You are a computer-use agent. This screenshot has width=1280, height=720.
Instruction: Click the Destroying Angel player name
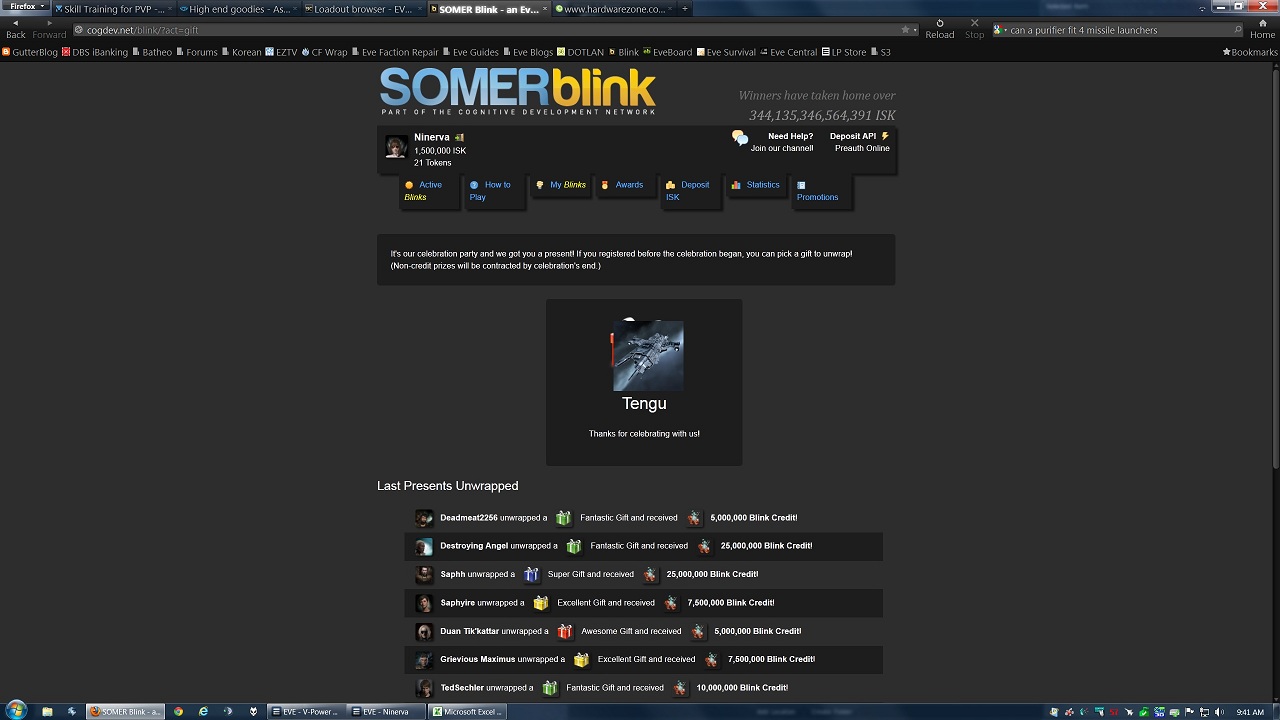click(474, 546)
